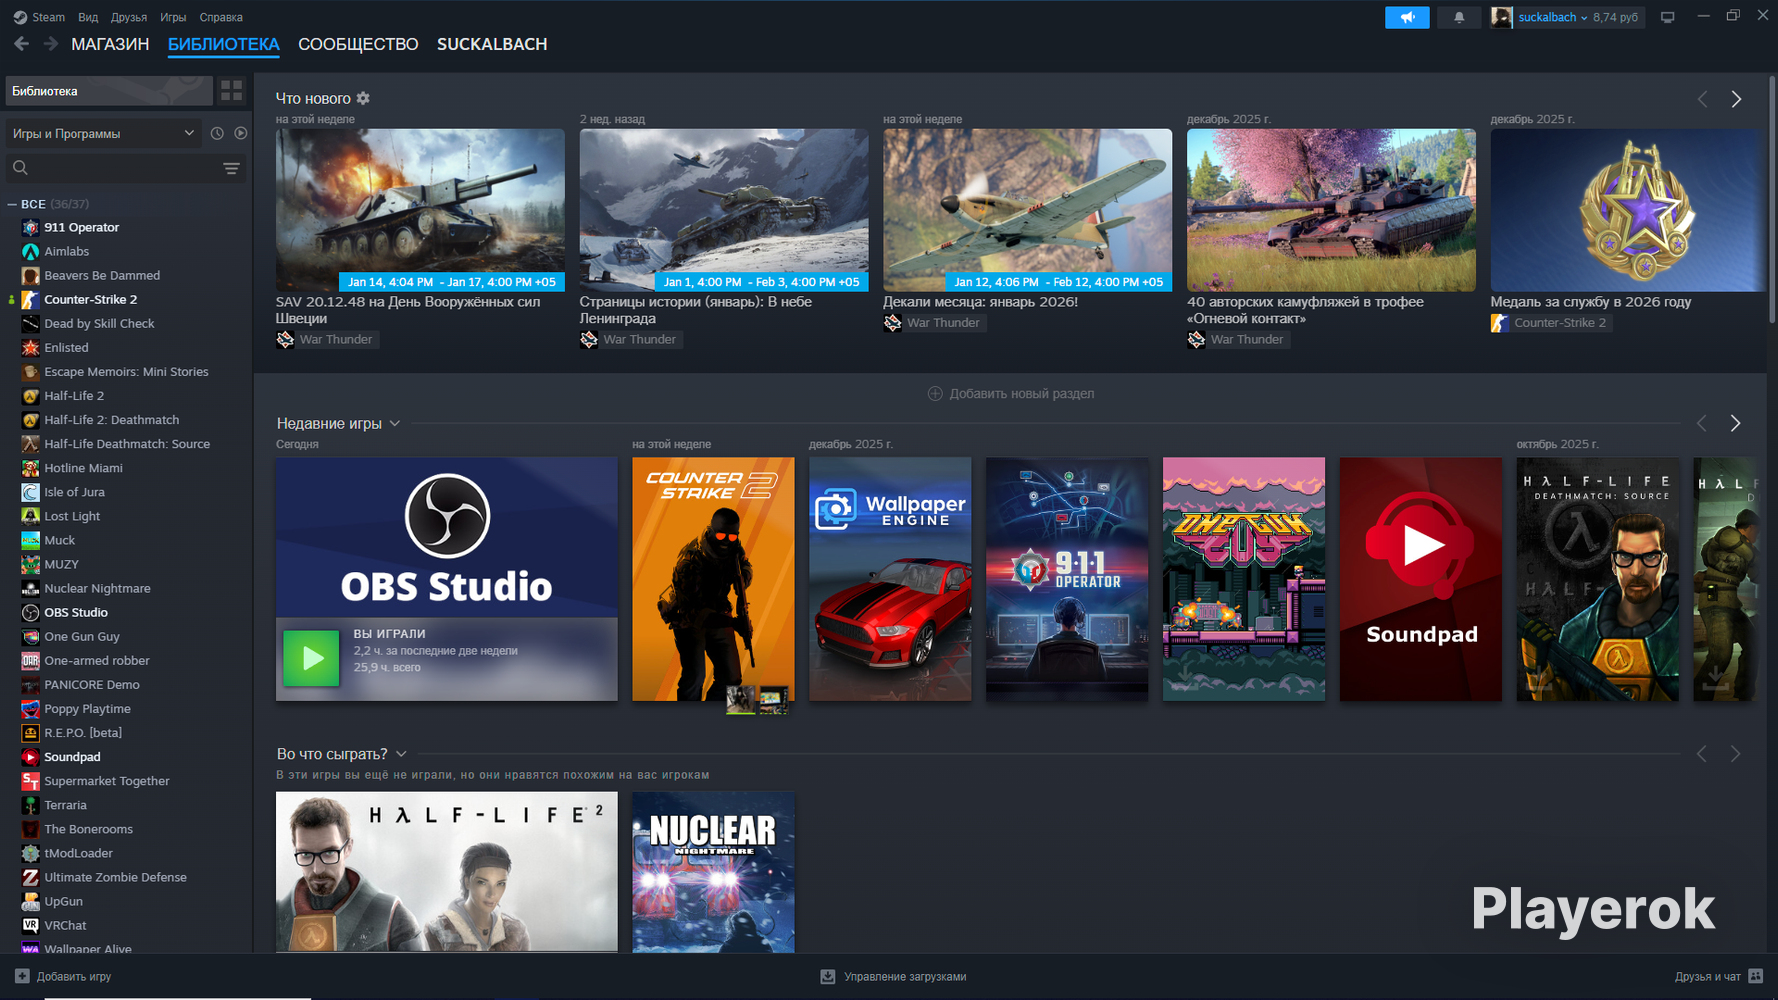Sort library by recent activity clock icon

point(217,133)
